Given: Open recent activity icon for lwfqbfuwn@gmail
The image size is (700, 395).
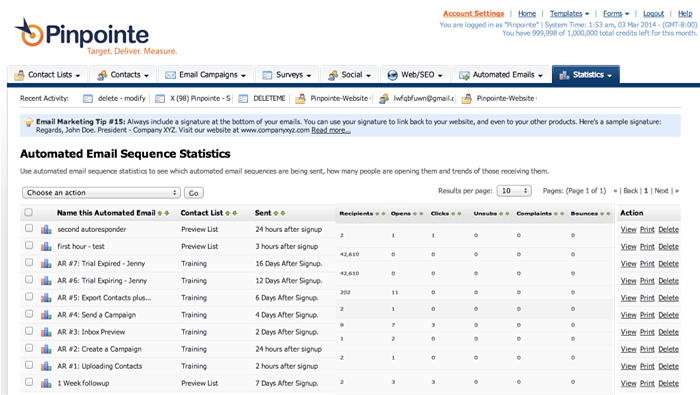Looking at the screenshot, I should (x=383, y=99).
